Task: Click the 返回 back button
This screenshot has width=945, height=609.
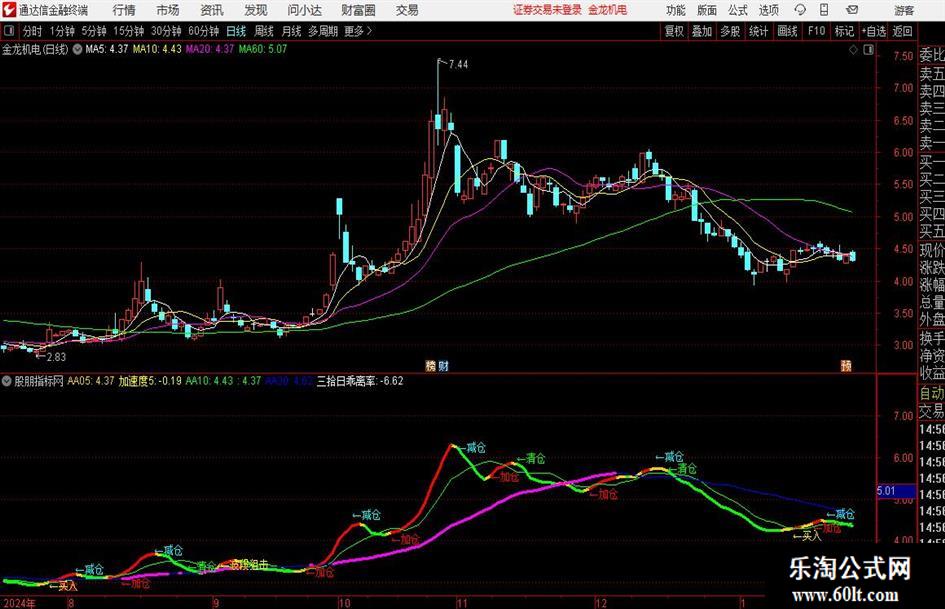Action: tap(902, 31)
